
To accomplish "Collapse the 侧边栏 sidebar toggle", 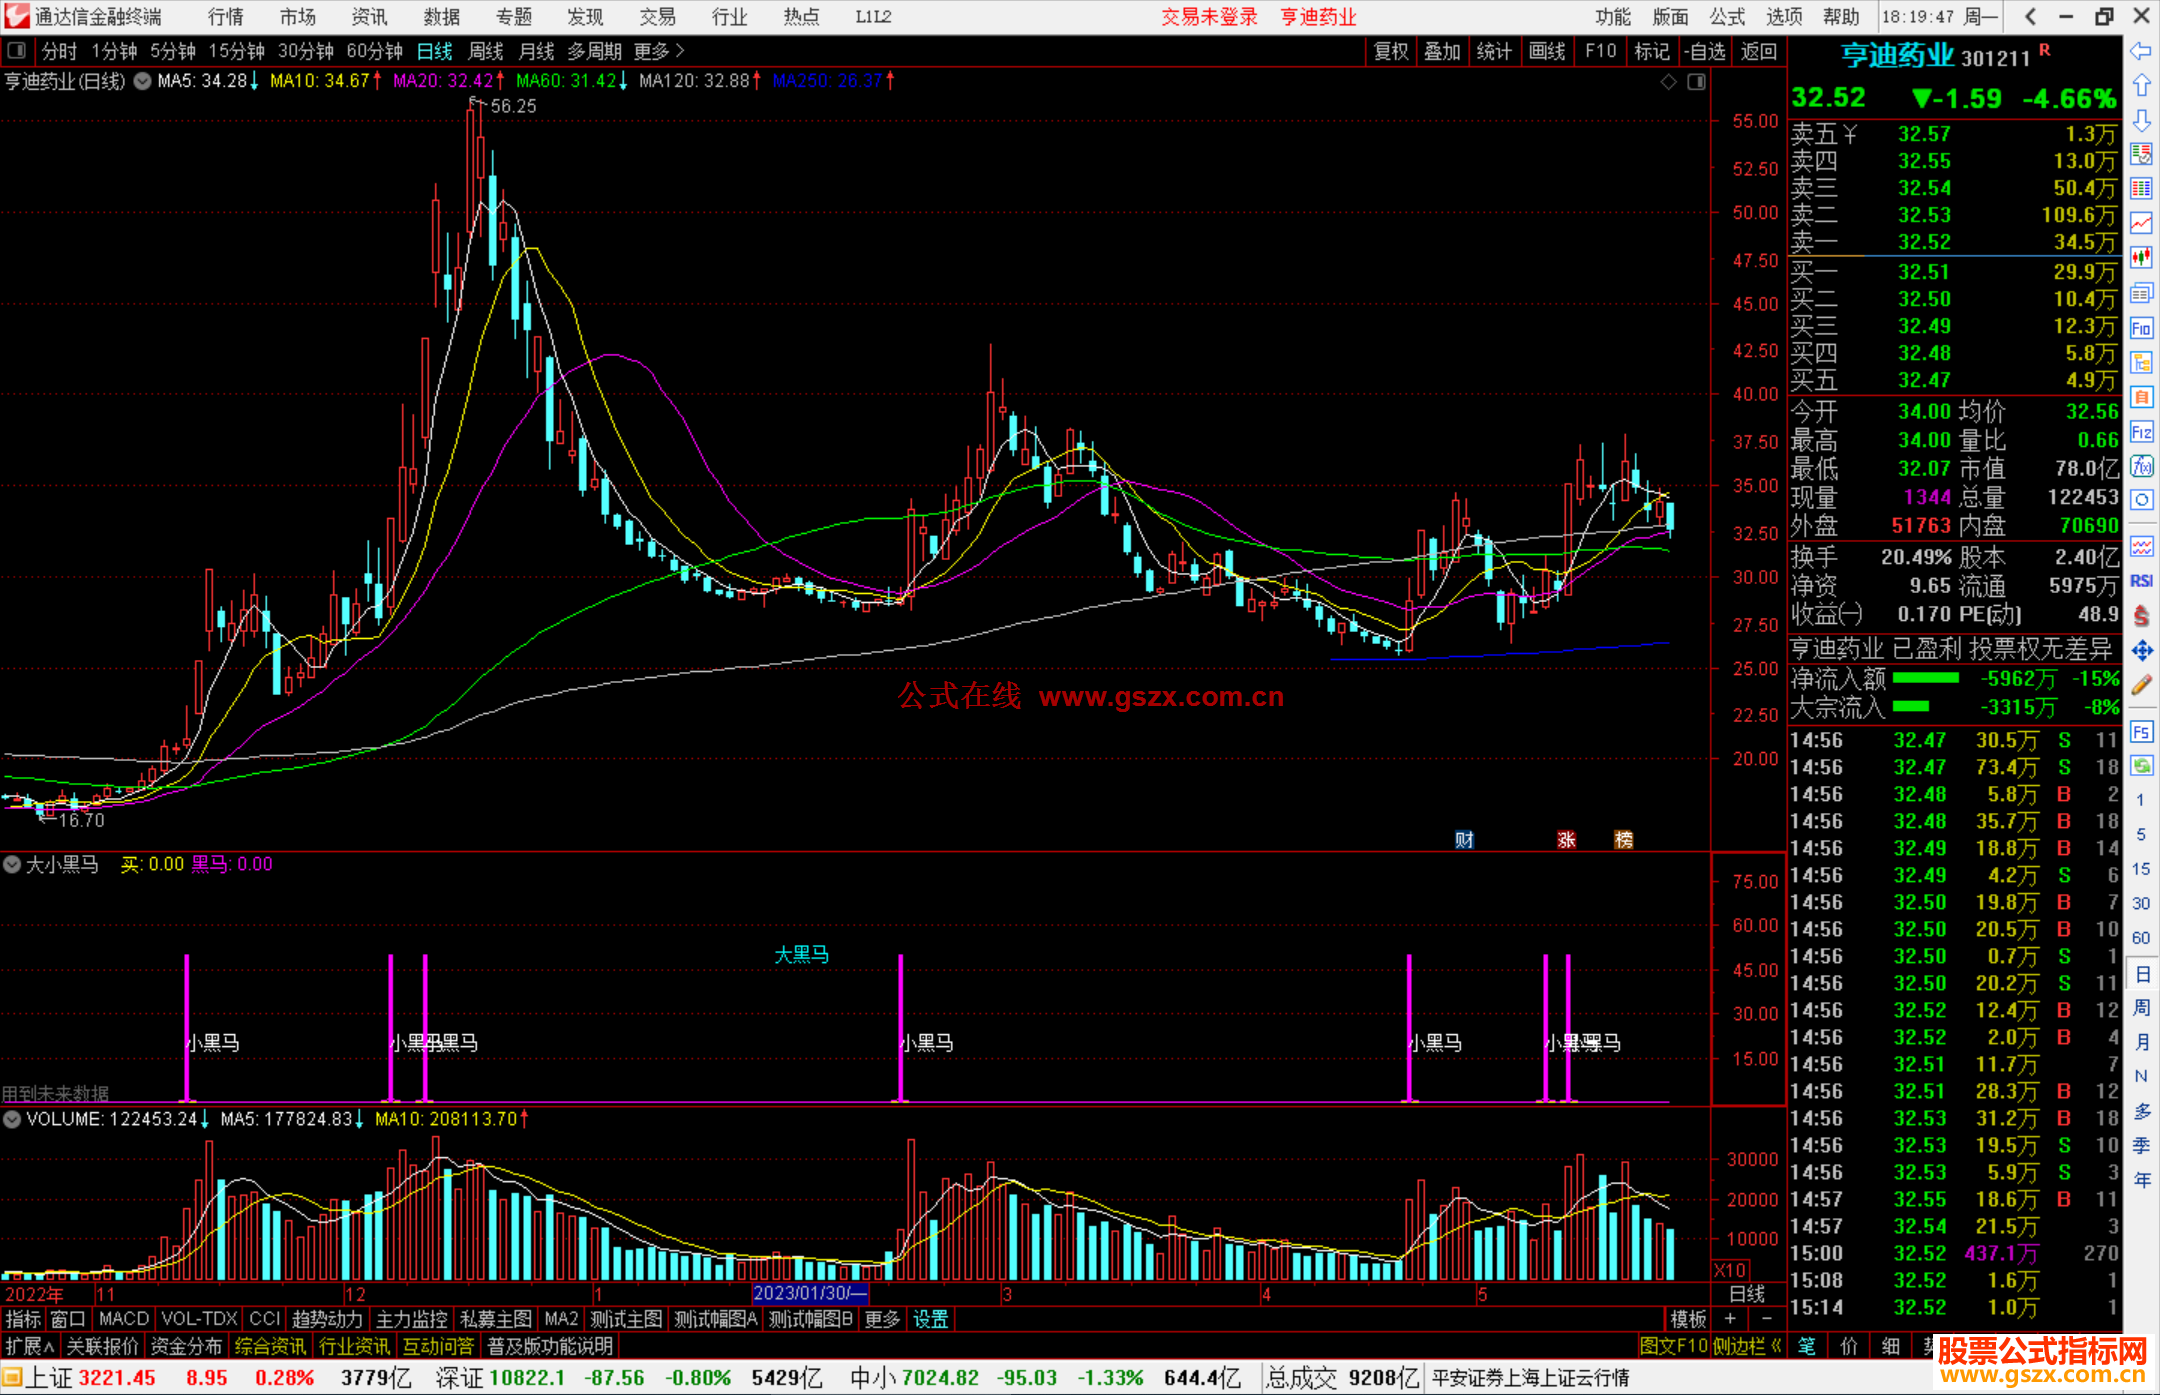I will coord(1748,1346).
